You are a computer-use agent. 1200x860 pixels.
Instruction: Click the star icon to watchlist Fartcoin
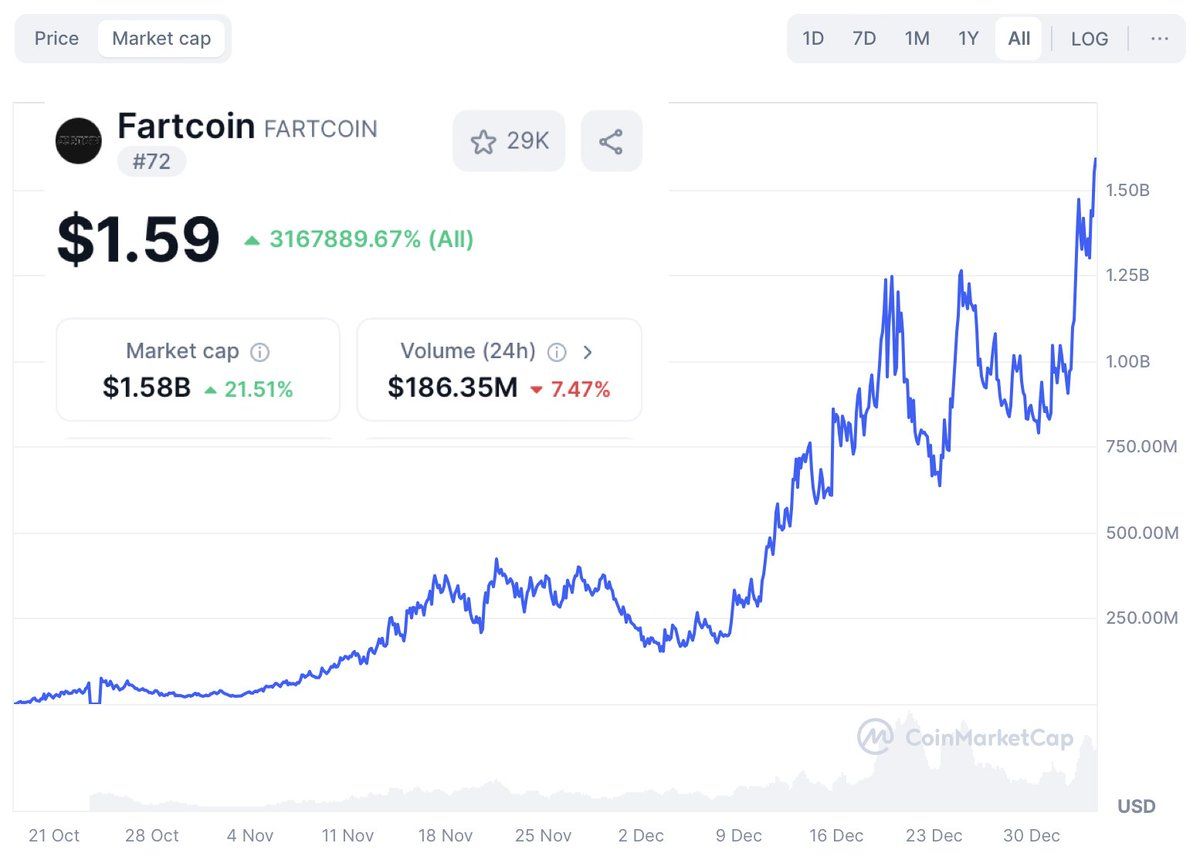[484, 140]
